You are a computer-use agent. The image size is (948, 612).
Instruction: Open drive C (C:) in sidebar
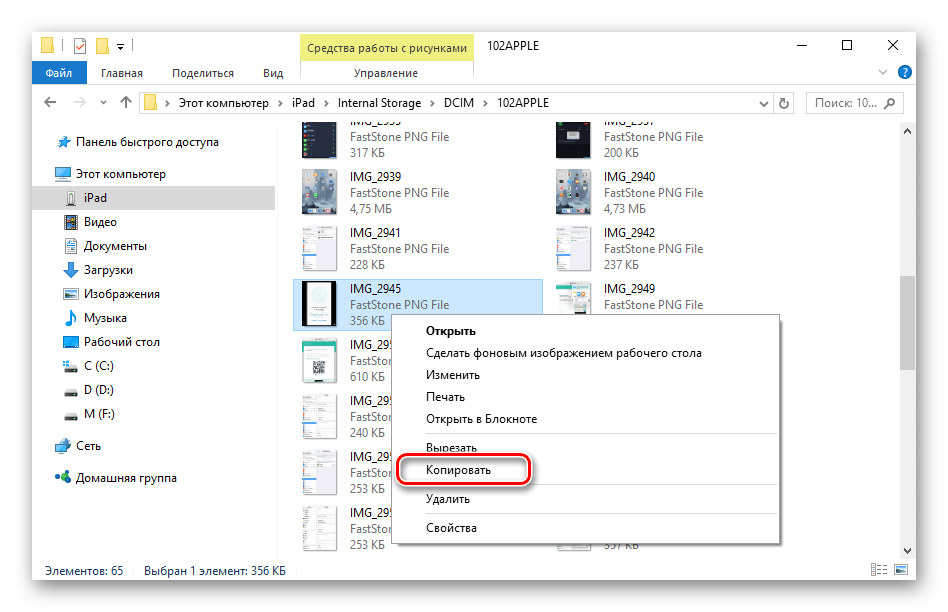pos(98,366)
